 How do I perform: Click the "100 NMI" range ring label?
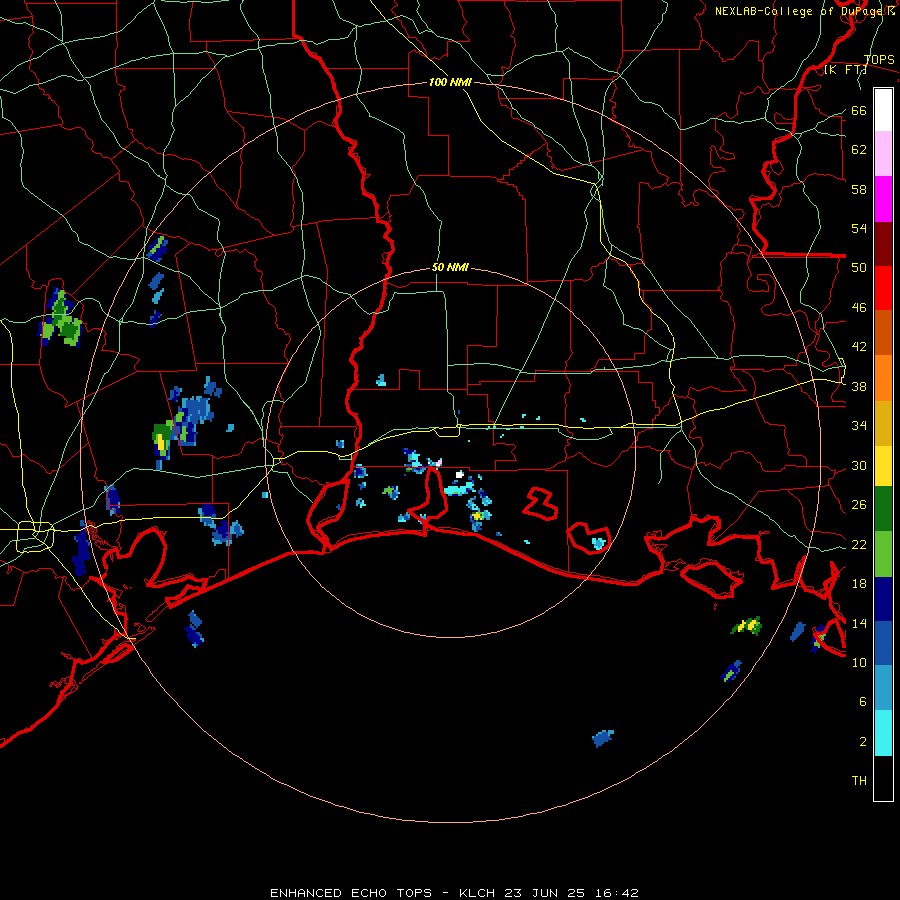point(451,82)
